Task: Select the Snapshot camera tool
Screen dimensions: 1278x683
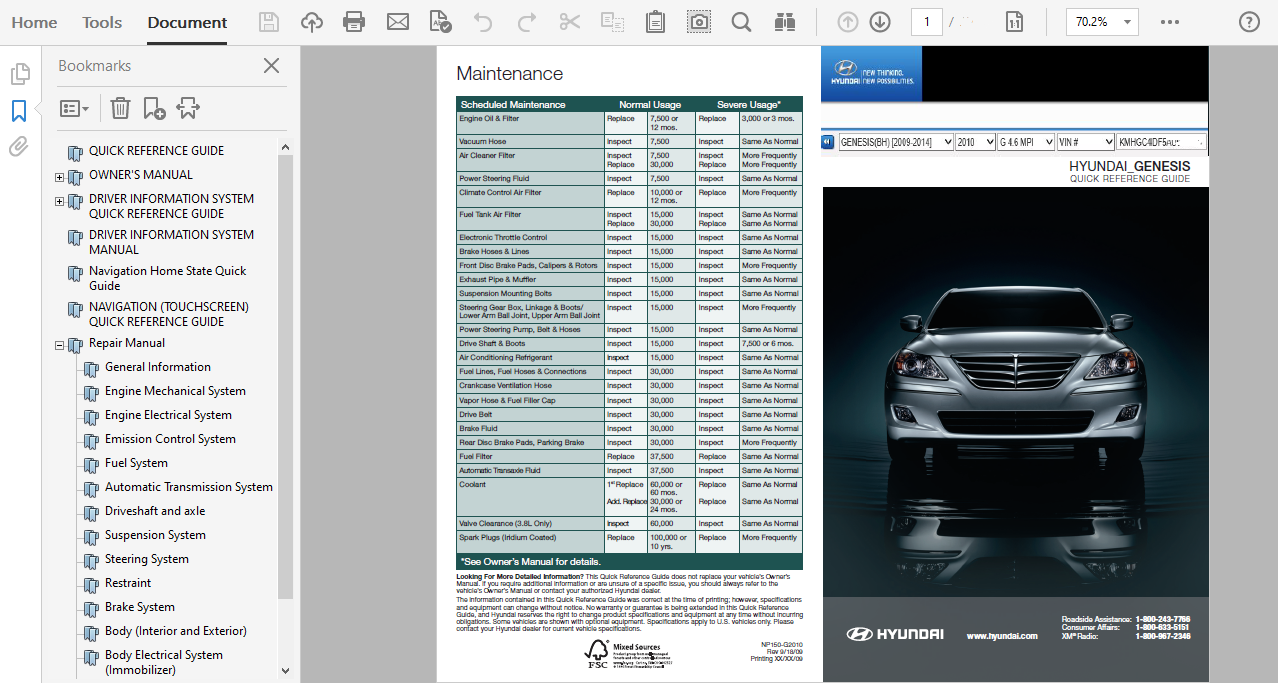Action: 697,20
